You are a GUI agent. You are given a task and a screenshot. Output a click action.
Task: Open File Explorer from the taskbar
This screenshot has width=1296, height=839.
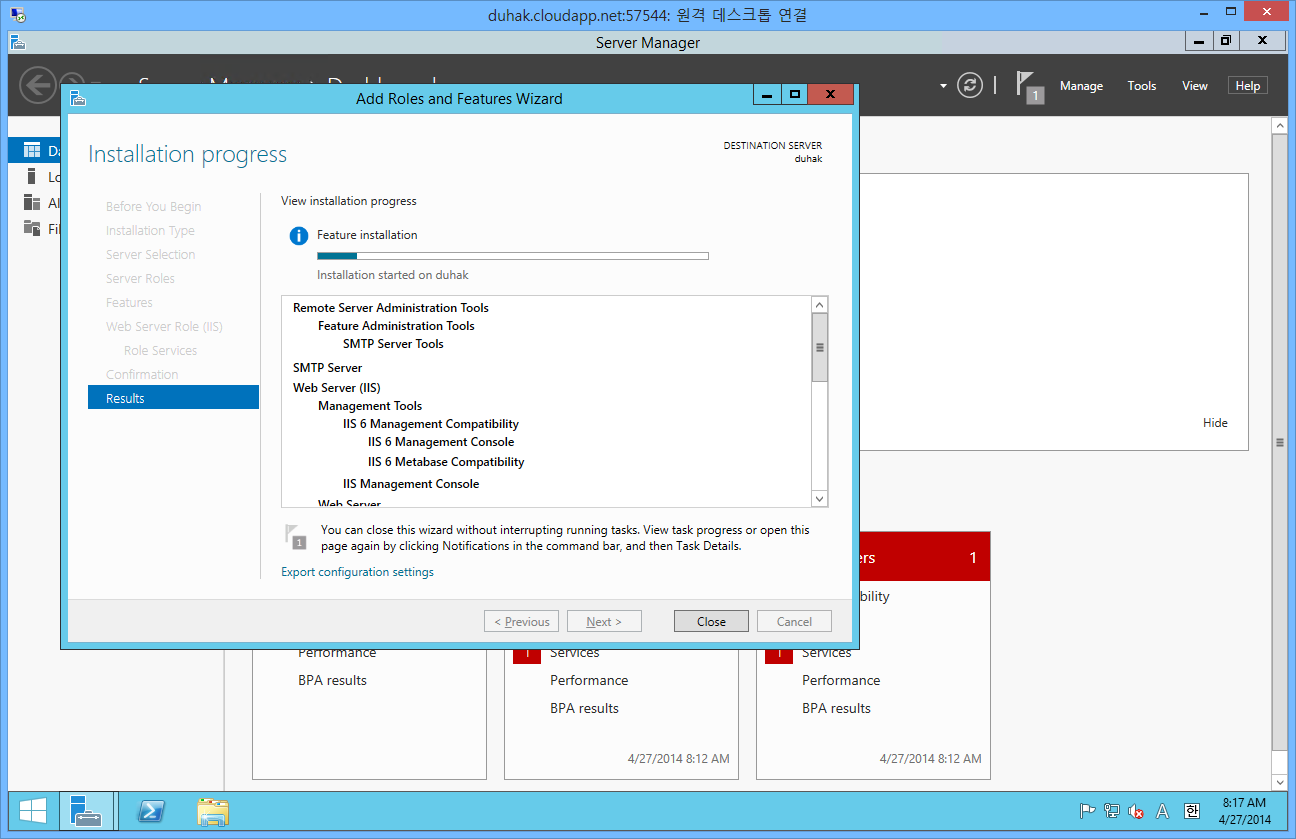pos(213,811)
